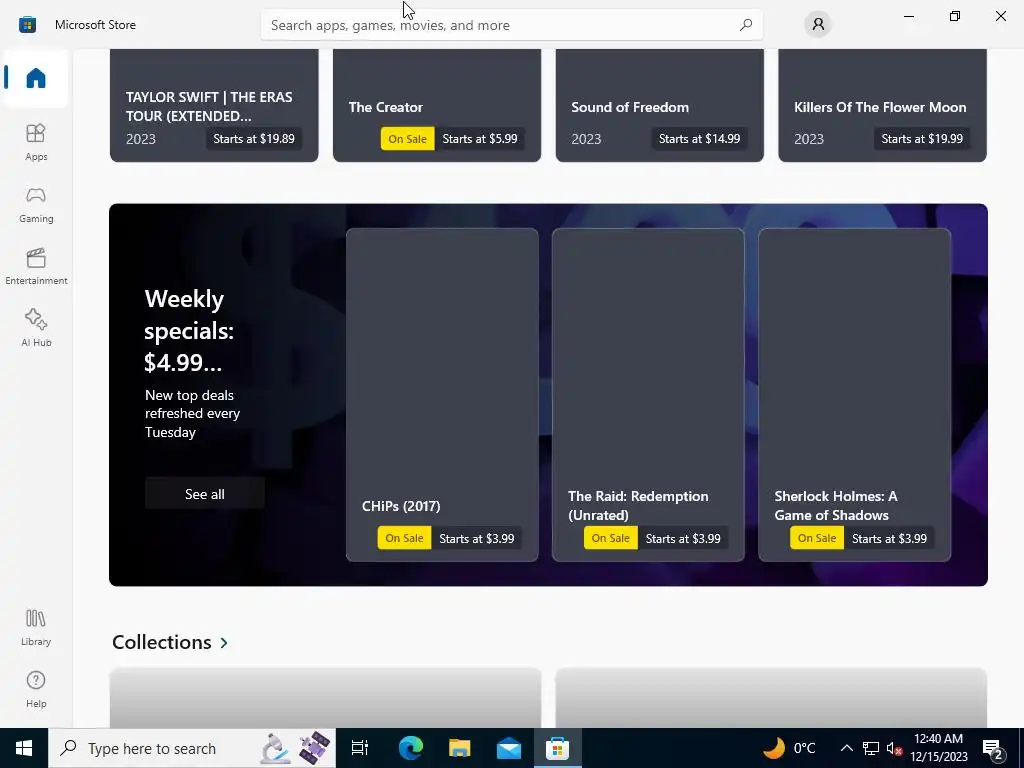Open Task View on the taskbar
Viewport: 1024px width, 768px height.
[x=360, y=748]
